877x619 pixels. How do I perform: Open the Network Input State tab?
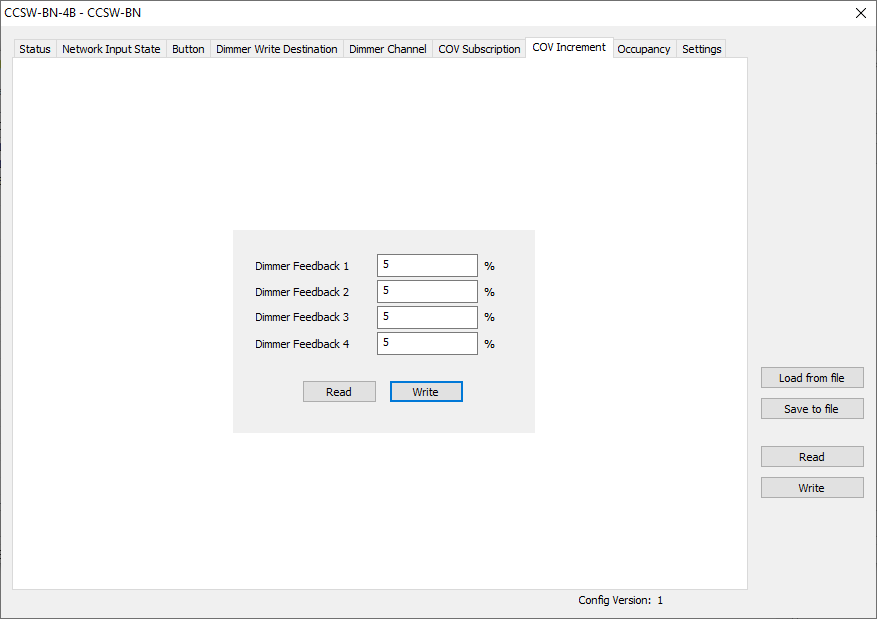[x=111, y=49]
